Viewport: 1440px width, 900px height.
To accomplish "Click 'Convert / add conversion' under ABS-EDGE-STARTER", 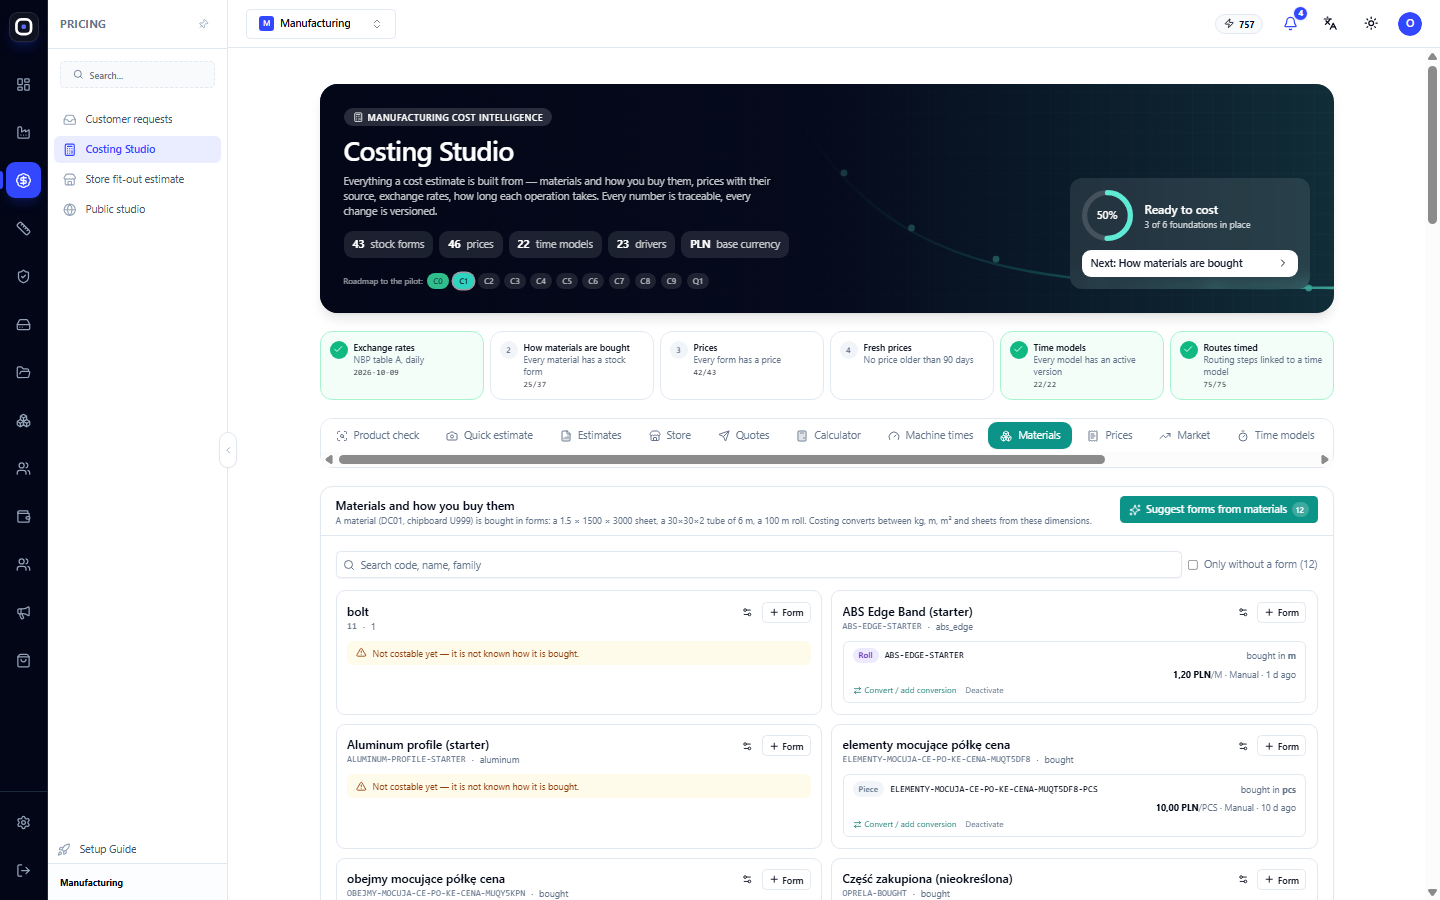I will 905,691.
